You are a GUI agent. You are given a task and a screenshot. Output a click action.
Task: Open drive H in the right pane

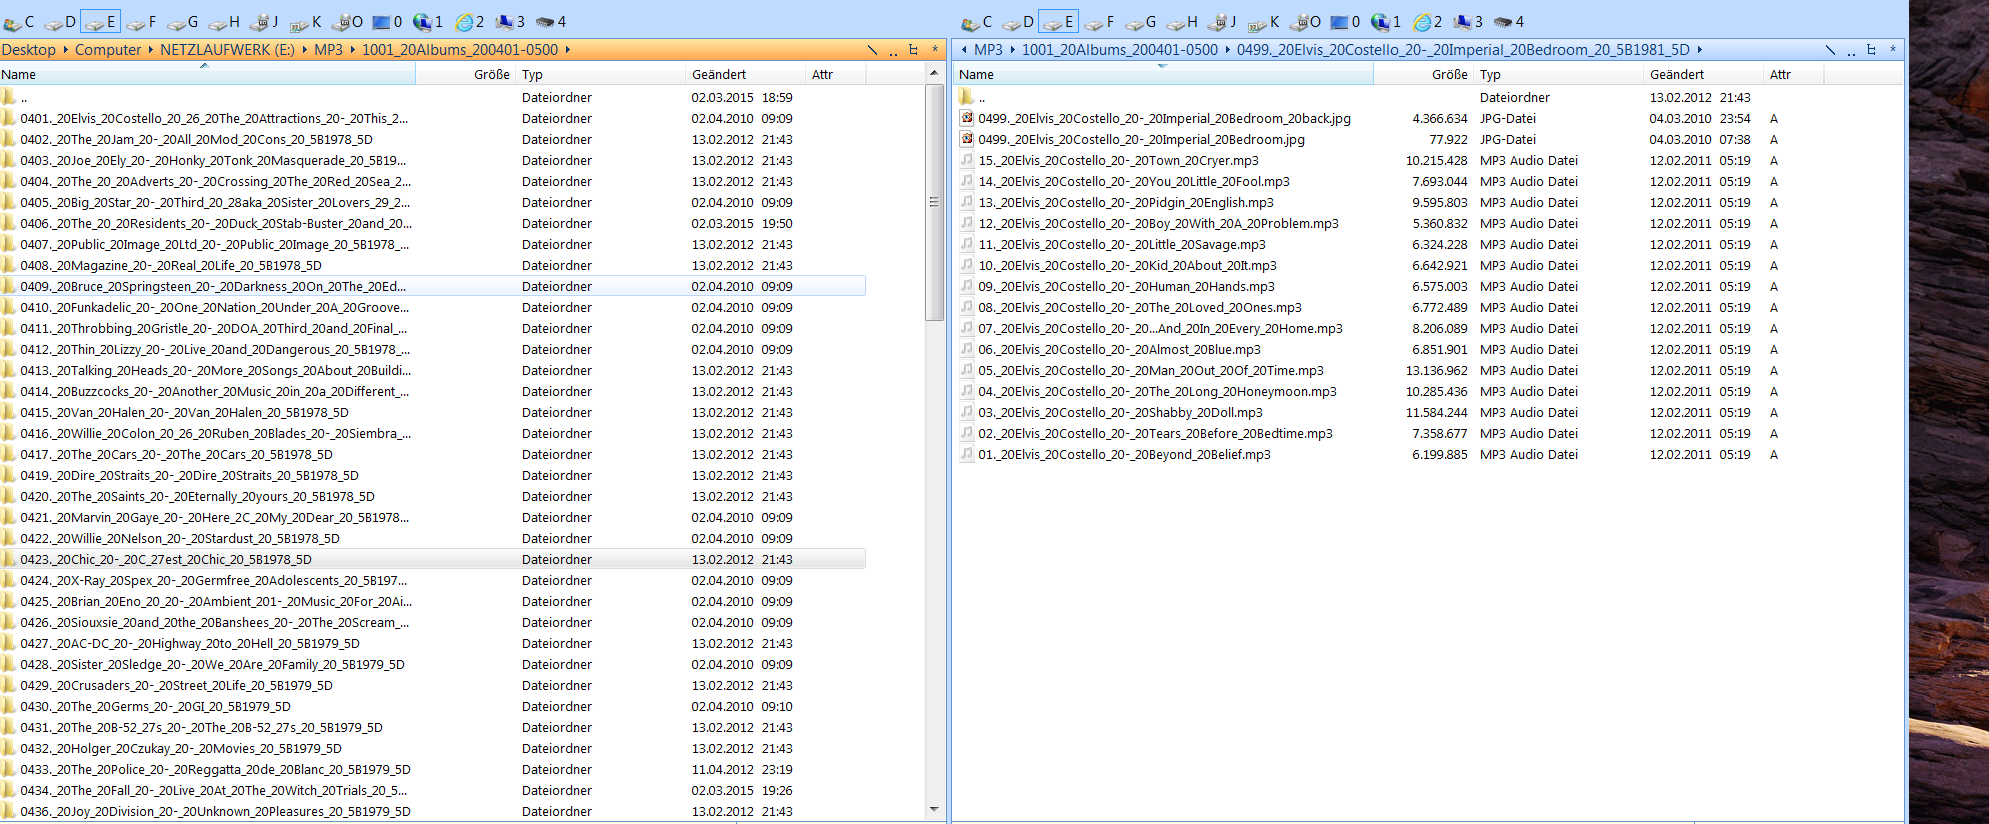(1182, 21)
